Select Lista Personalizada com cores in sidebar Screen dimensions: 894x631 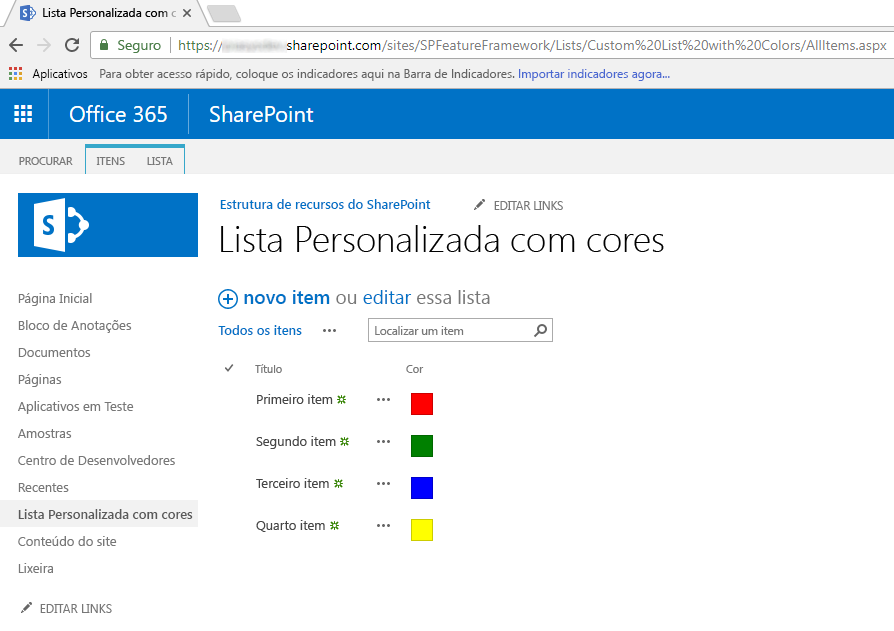[x=105, y=514]
